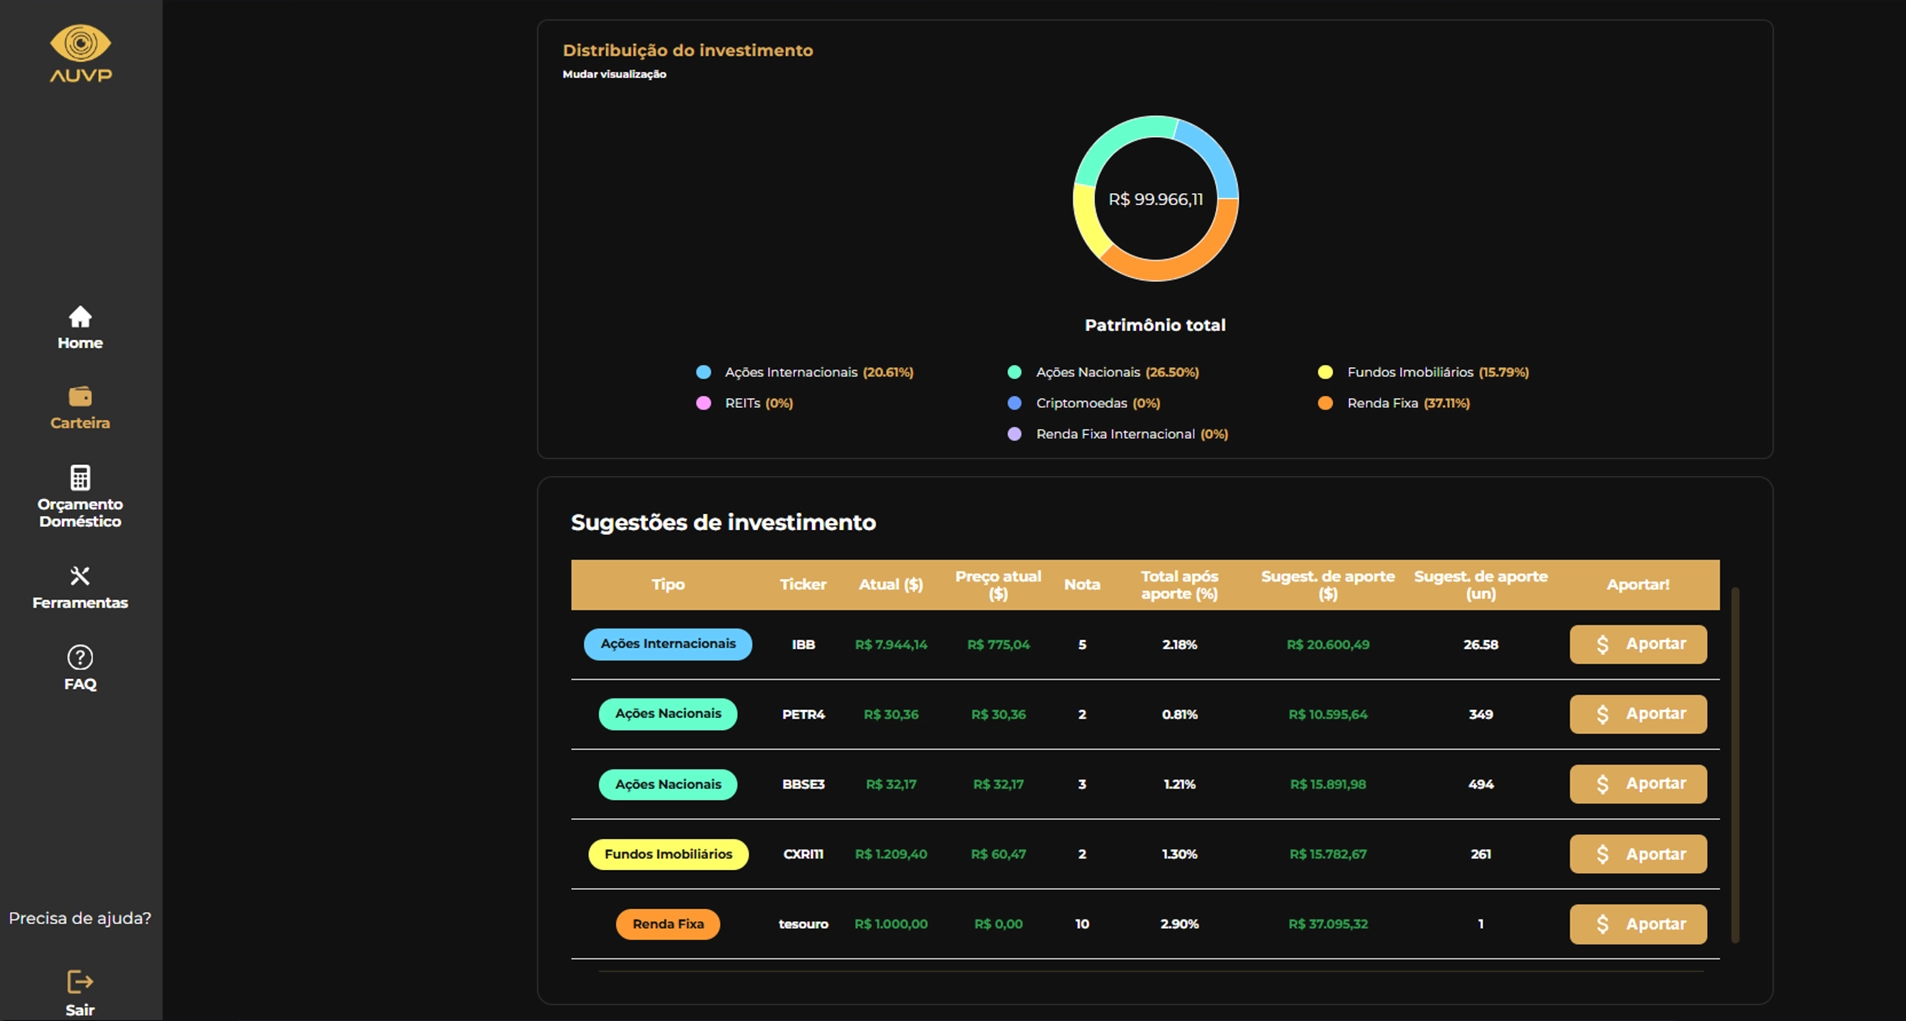Click Mudar visualização link
This screenshot has width=1906, height=1021.
(614, 74)
